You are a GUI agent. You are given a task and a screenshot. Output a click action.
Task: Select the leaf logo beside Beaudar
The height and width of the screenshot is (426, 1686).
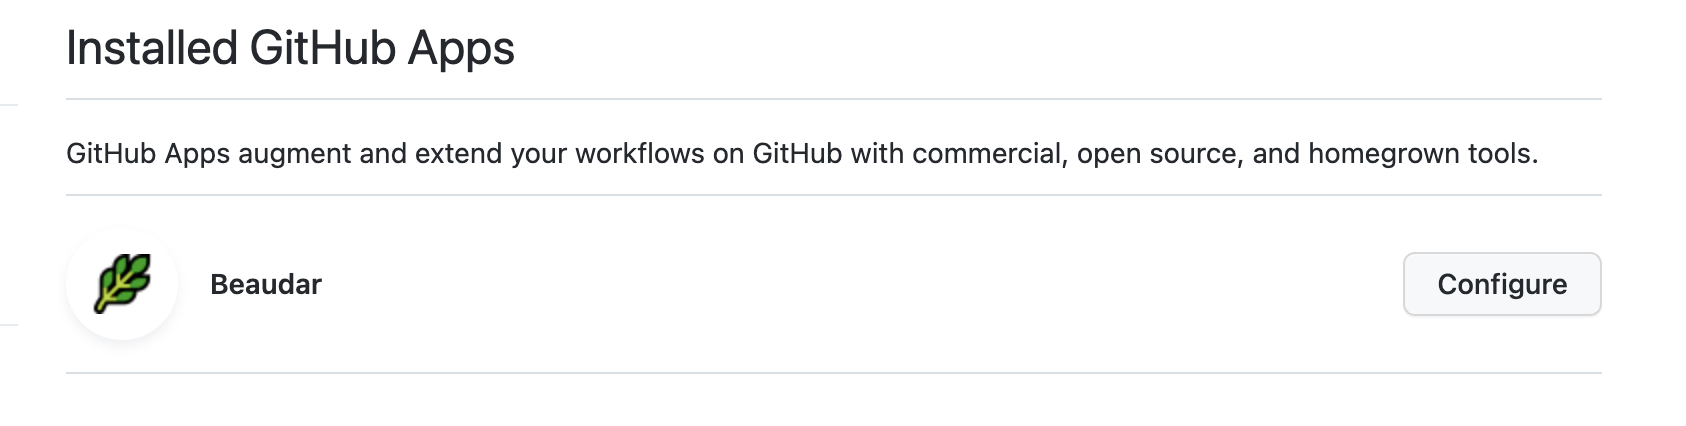(x=124, y=285)
